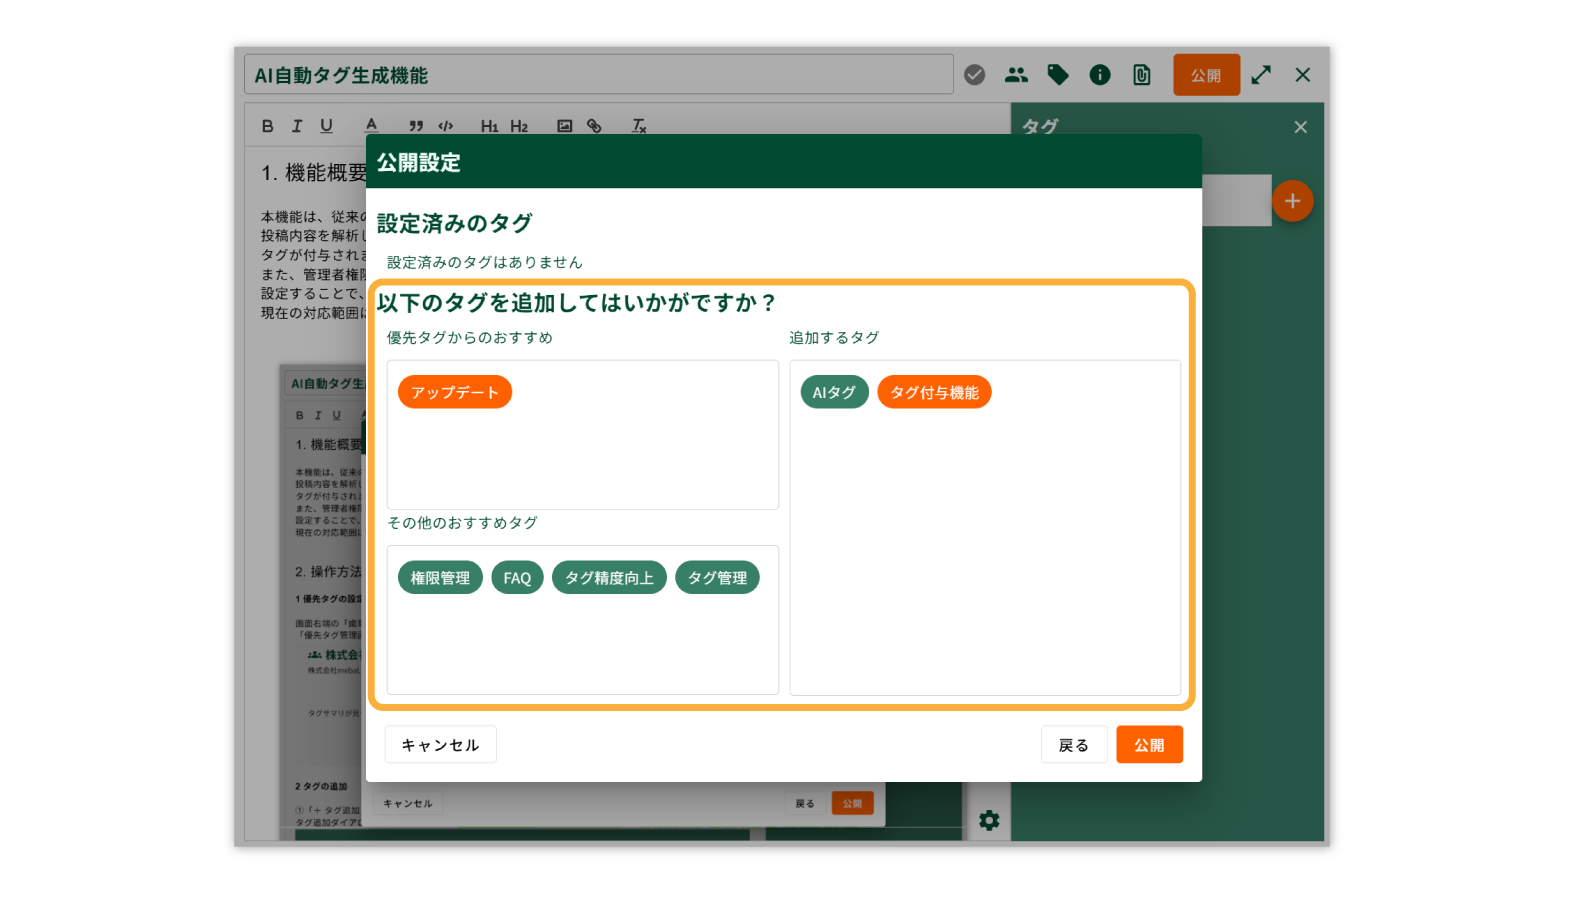Remove the AIタグ chip from added tags
Screen dimensions: 1573x904
click(x=834, y=392)
